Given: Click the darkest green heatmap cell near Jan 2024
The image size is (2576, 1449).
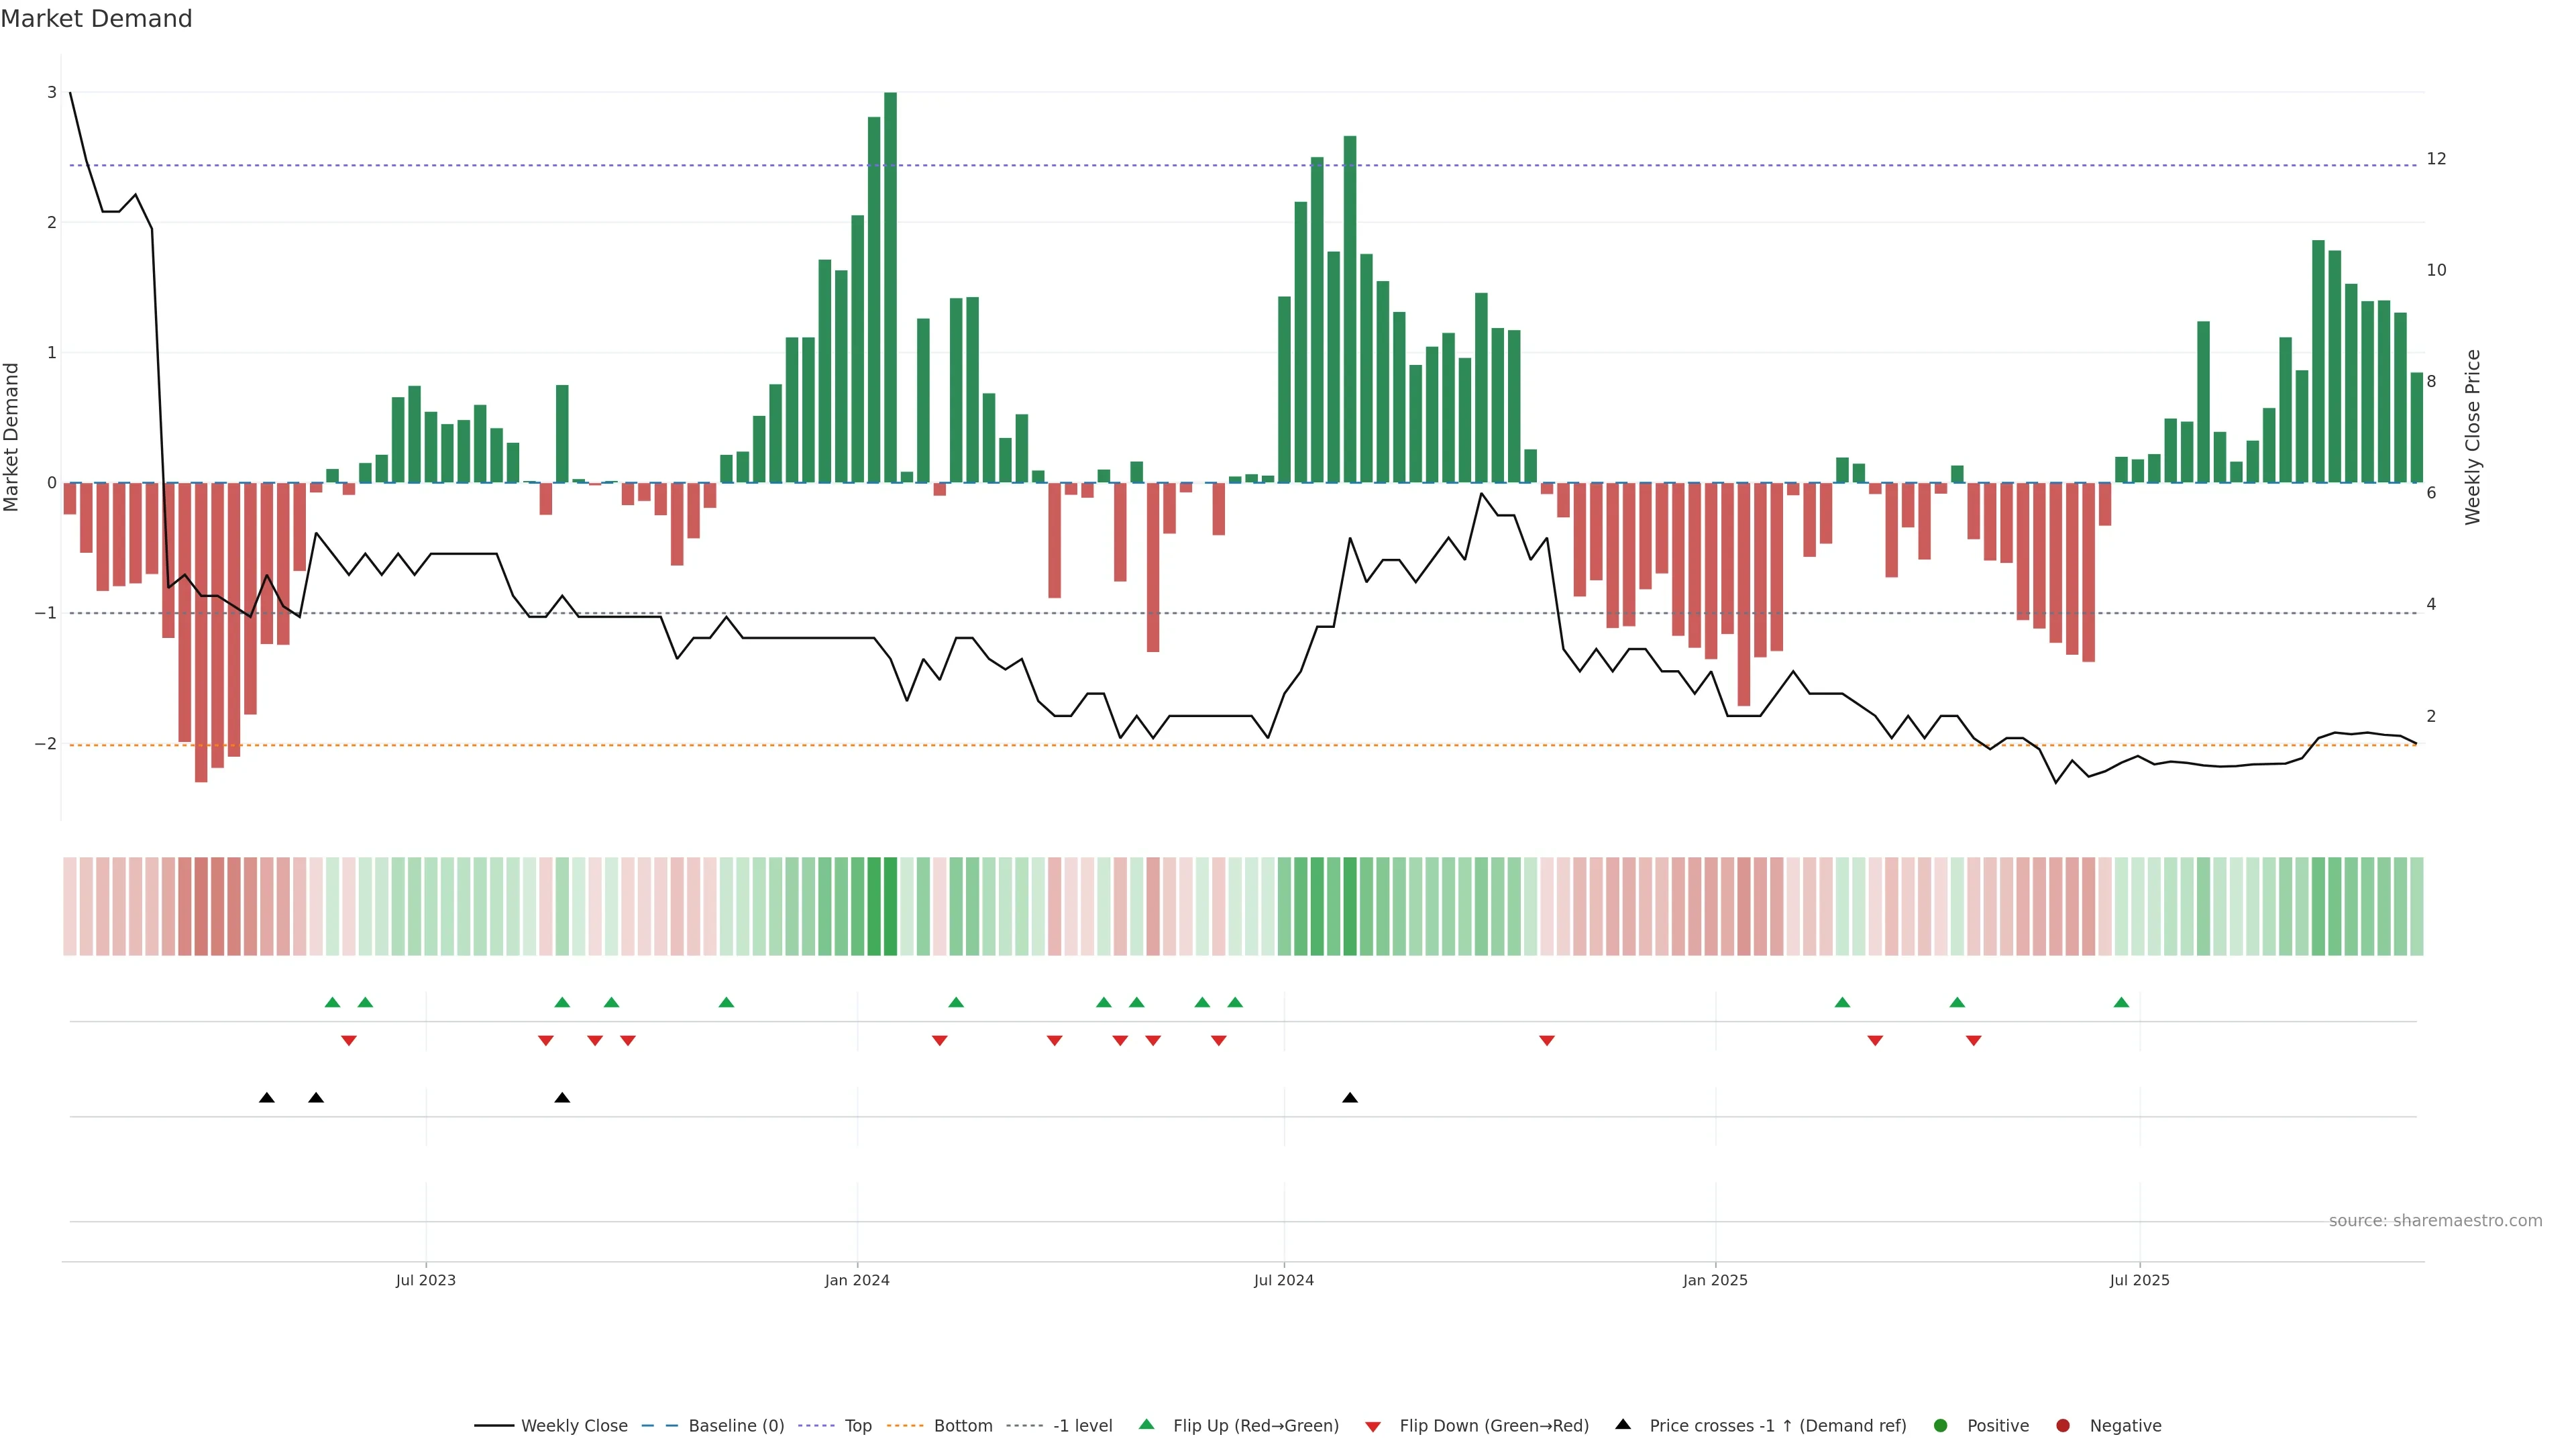Looking at the screenshot, I should pos(890,906).
